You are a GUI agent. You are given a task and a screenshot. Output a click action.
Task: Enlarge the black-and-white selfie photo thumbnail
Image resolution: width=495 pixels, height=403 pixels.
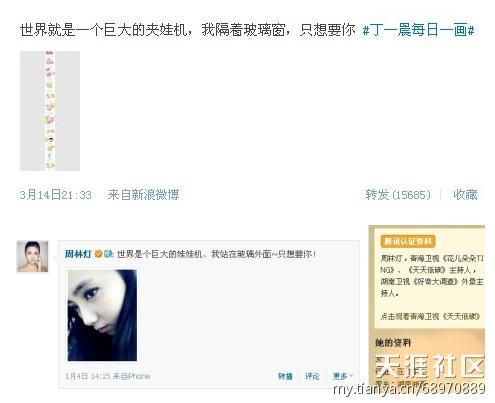(x=102, y=315)
